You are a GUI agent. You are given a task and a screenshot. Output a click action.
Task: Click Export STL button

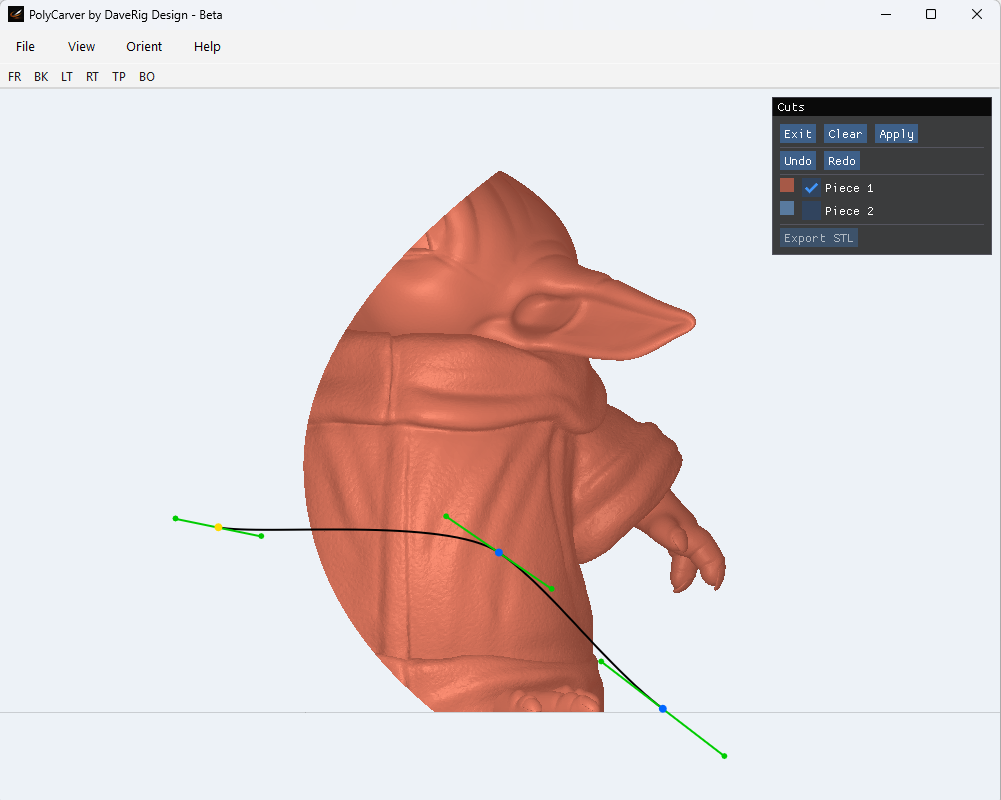(x=818, y=238)
